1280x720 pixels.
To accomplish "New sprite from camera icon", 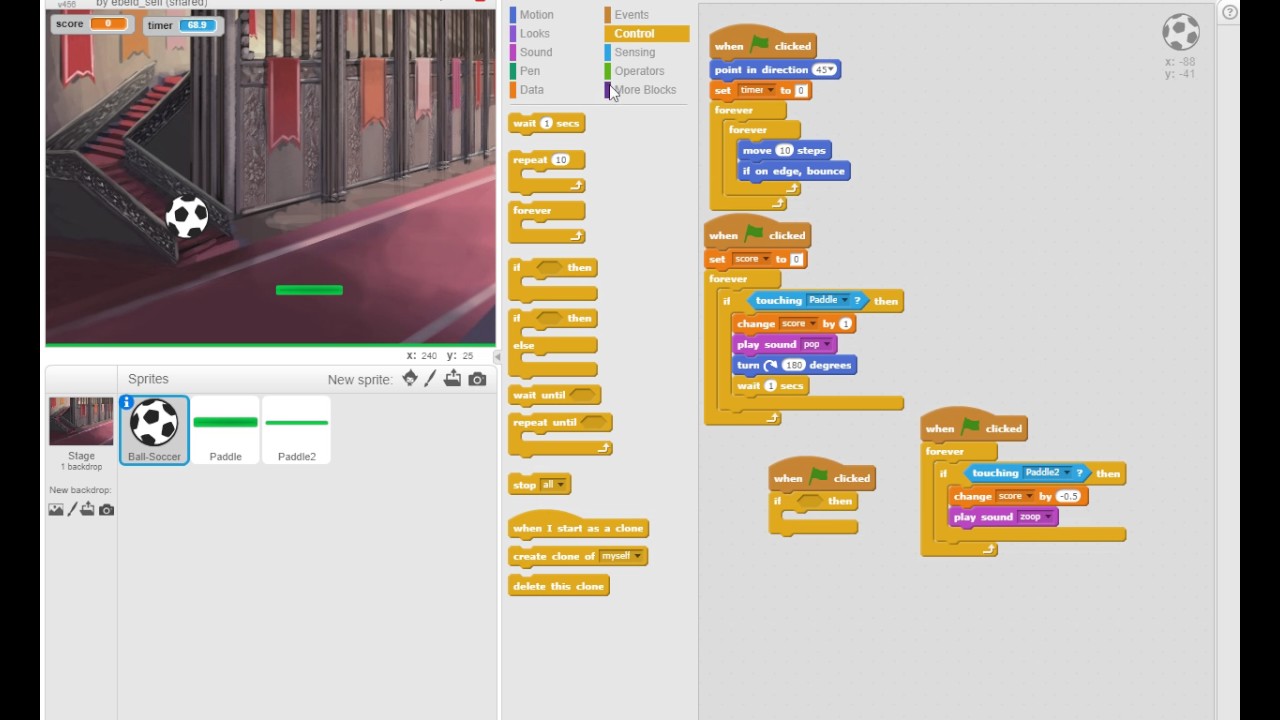I will pyautogui.click(x=477, y=379).
